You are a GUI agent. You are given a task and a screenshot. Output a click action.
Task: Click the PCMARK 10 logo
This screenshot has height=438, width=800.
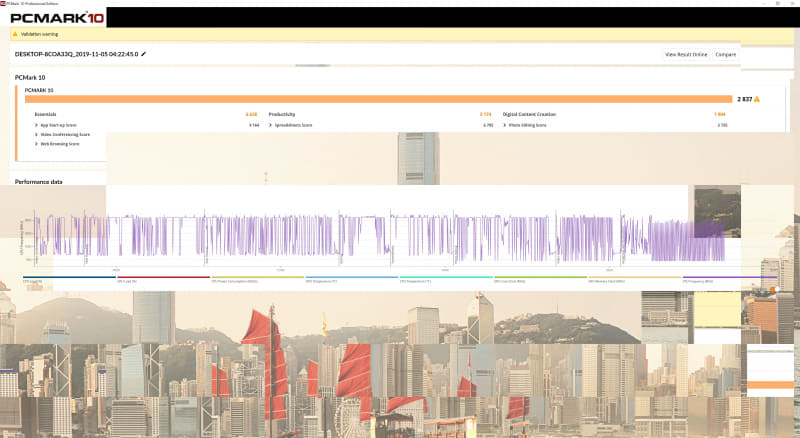pos(57,18)
